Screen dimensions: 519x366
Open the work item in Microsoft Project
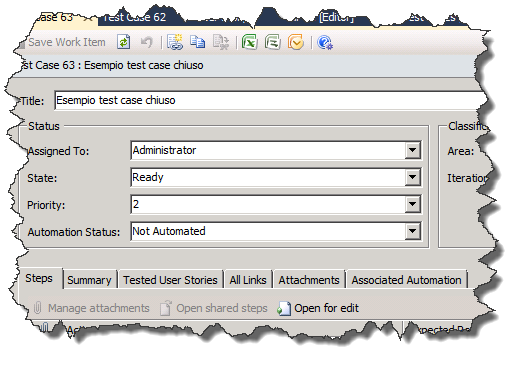273,42
